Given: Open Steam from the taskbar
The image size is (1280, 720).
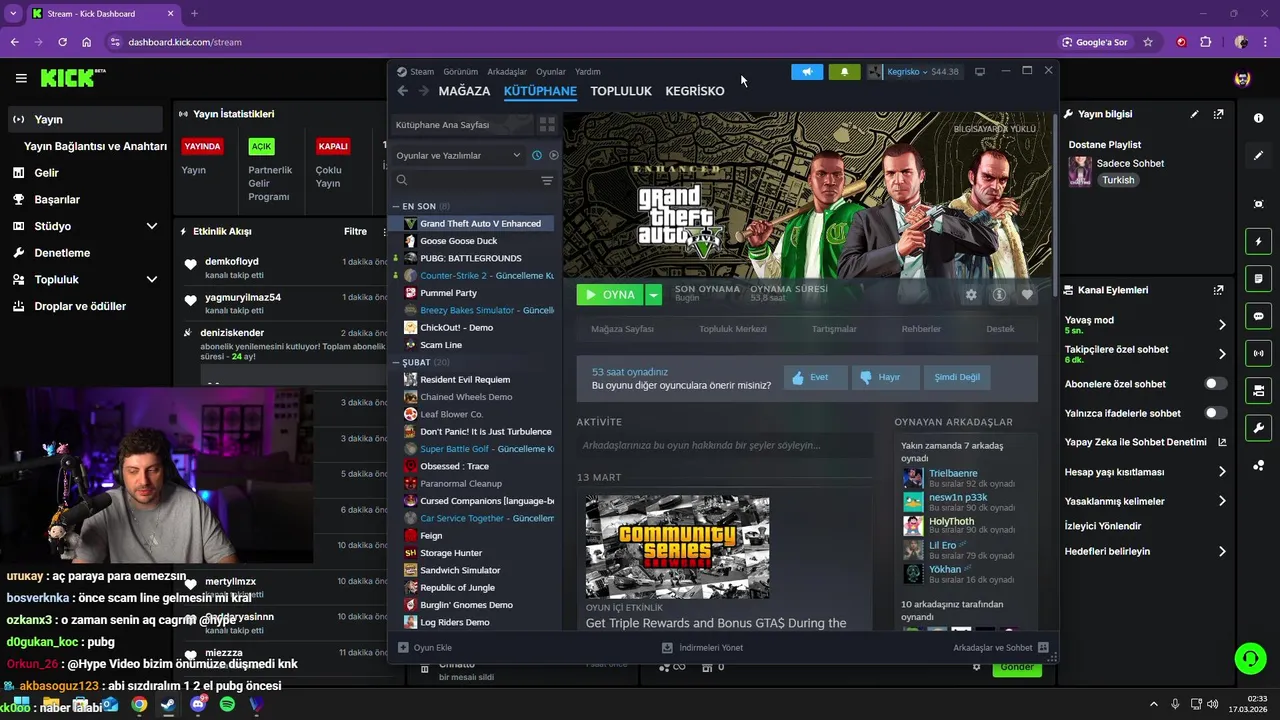Looking at the screenshot, I should click(x=168, y=705).
